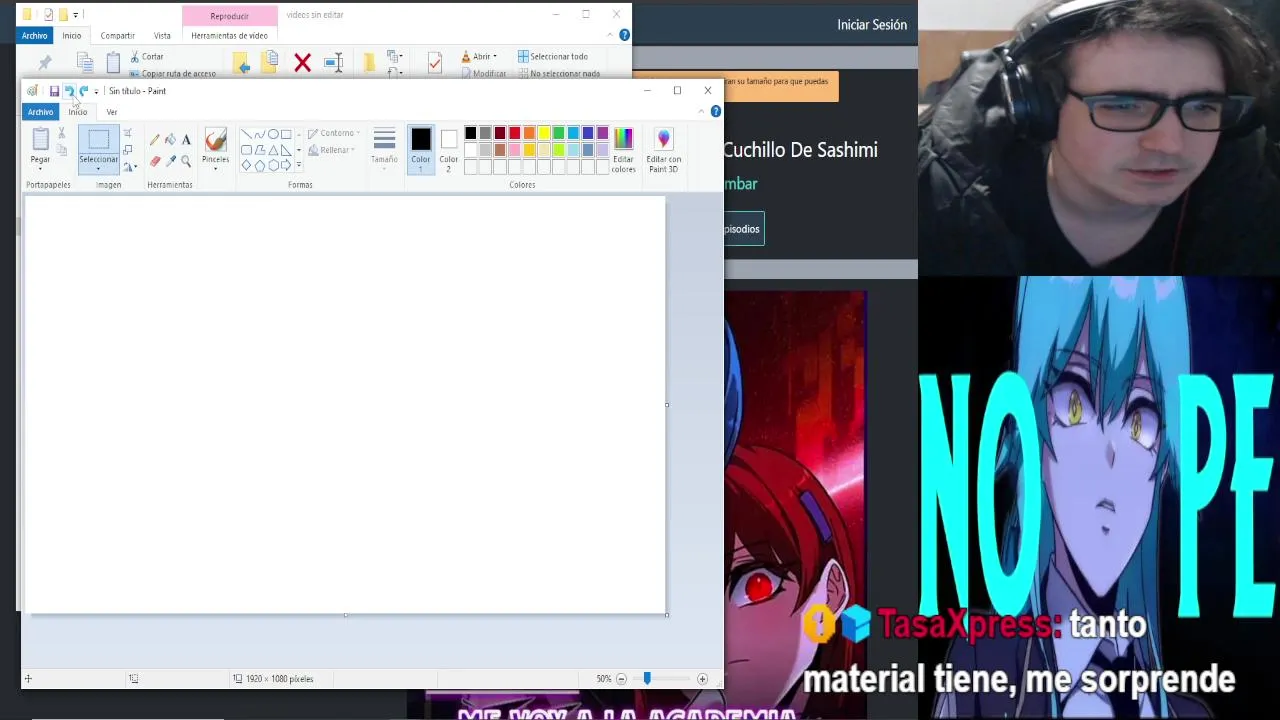The height and width of the screenshot is (720, 1280).
Task: Select the Text tool in Paint
Action: (x=186, y=140)
